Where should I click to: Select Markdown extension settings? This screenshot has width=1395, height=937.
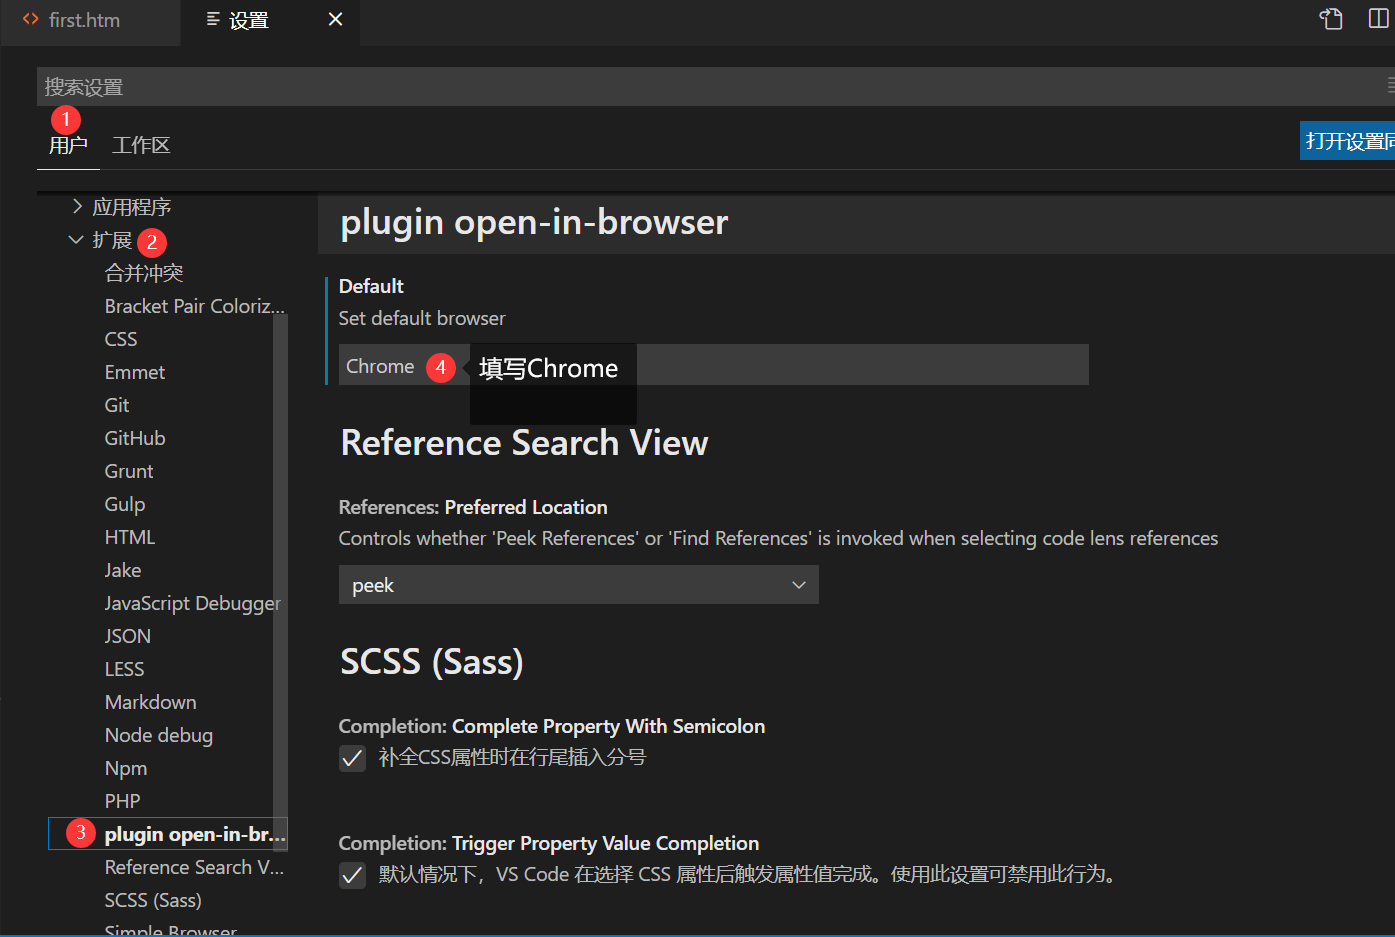[150, 701]
